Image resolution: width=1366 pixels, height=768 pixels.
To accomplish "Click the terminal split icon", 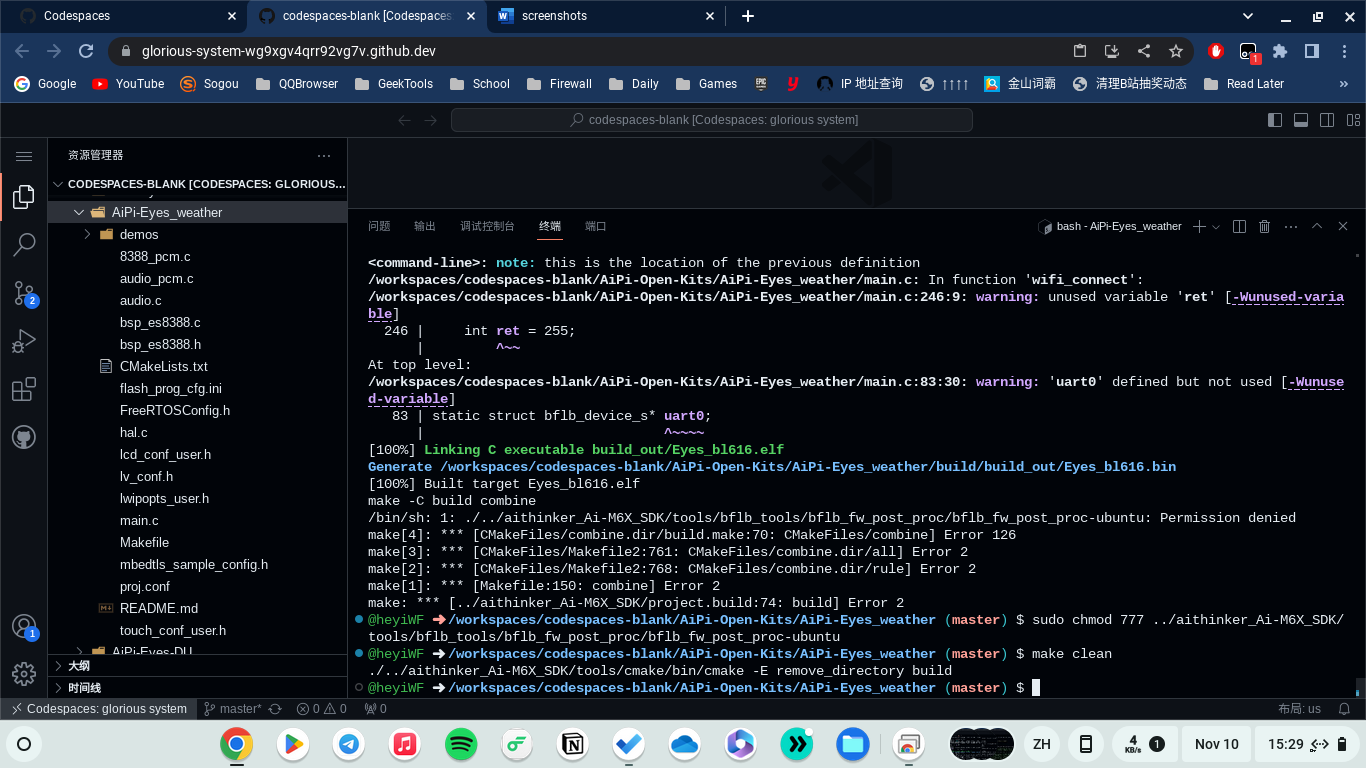I will coord(1239,227).
